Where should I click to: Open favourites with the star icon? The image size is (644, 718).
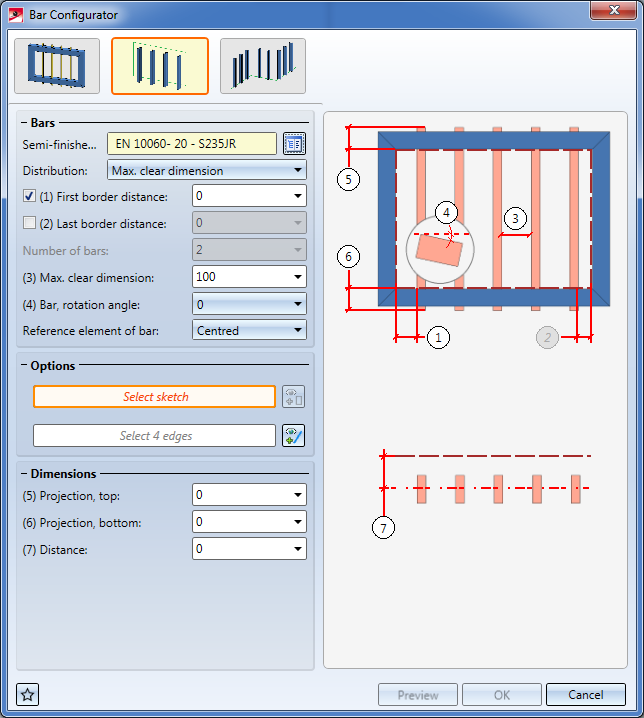click(x=27, y=695)
